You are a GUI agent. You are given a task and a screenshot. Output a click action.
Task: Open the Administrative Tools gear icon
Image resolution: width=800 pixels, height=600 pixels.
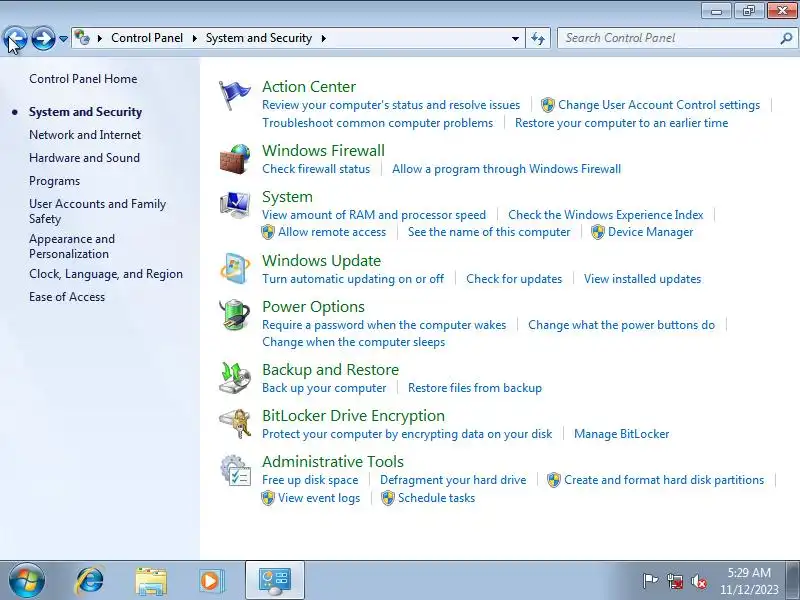click(235, 470)
